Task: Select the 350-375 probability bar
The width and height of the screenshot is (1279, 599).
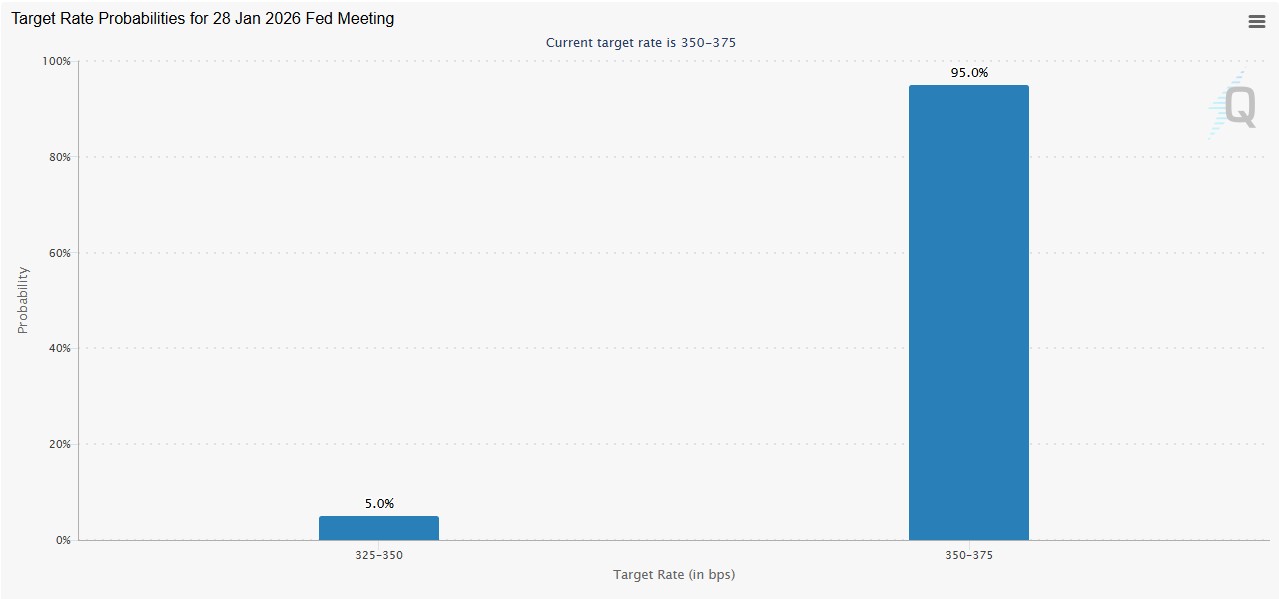Action: [x=968, y=312]
